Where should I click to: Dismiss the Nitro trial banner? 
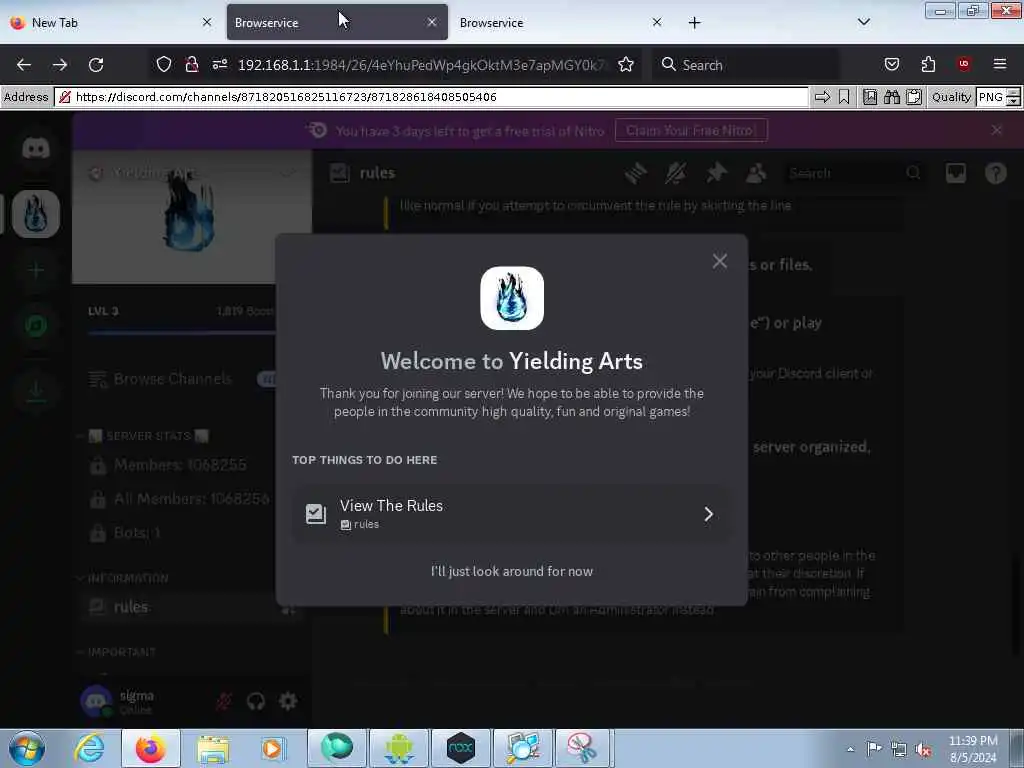(997, 130)
